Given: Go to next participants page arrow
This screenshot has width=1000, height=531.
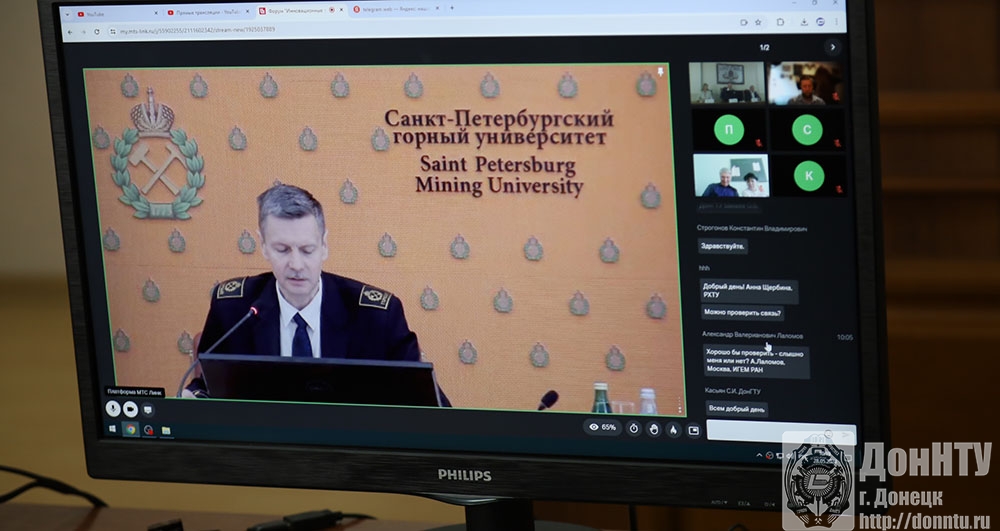Looking at the screenshot, I should (x=832, y=47).
